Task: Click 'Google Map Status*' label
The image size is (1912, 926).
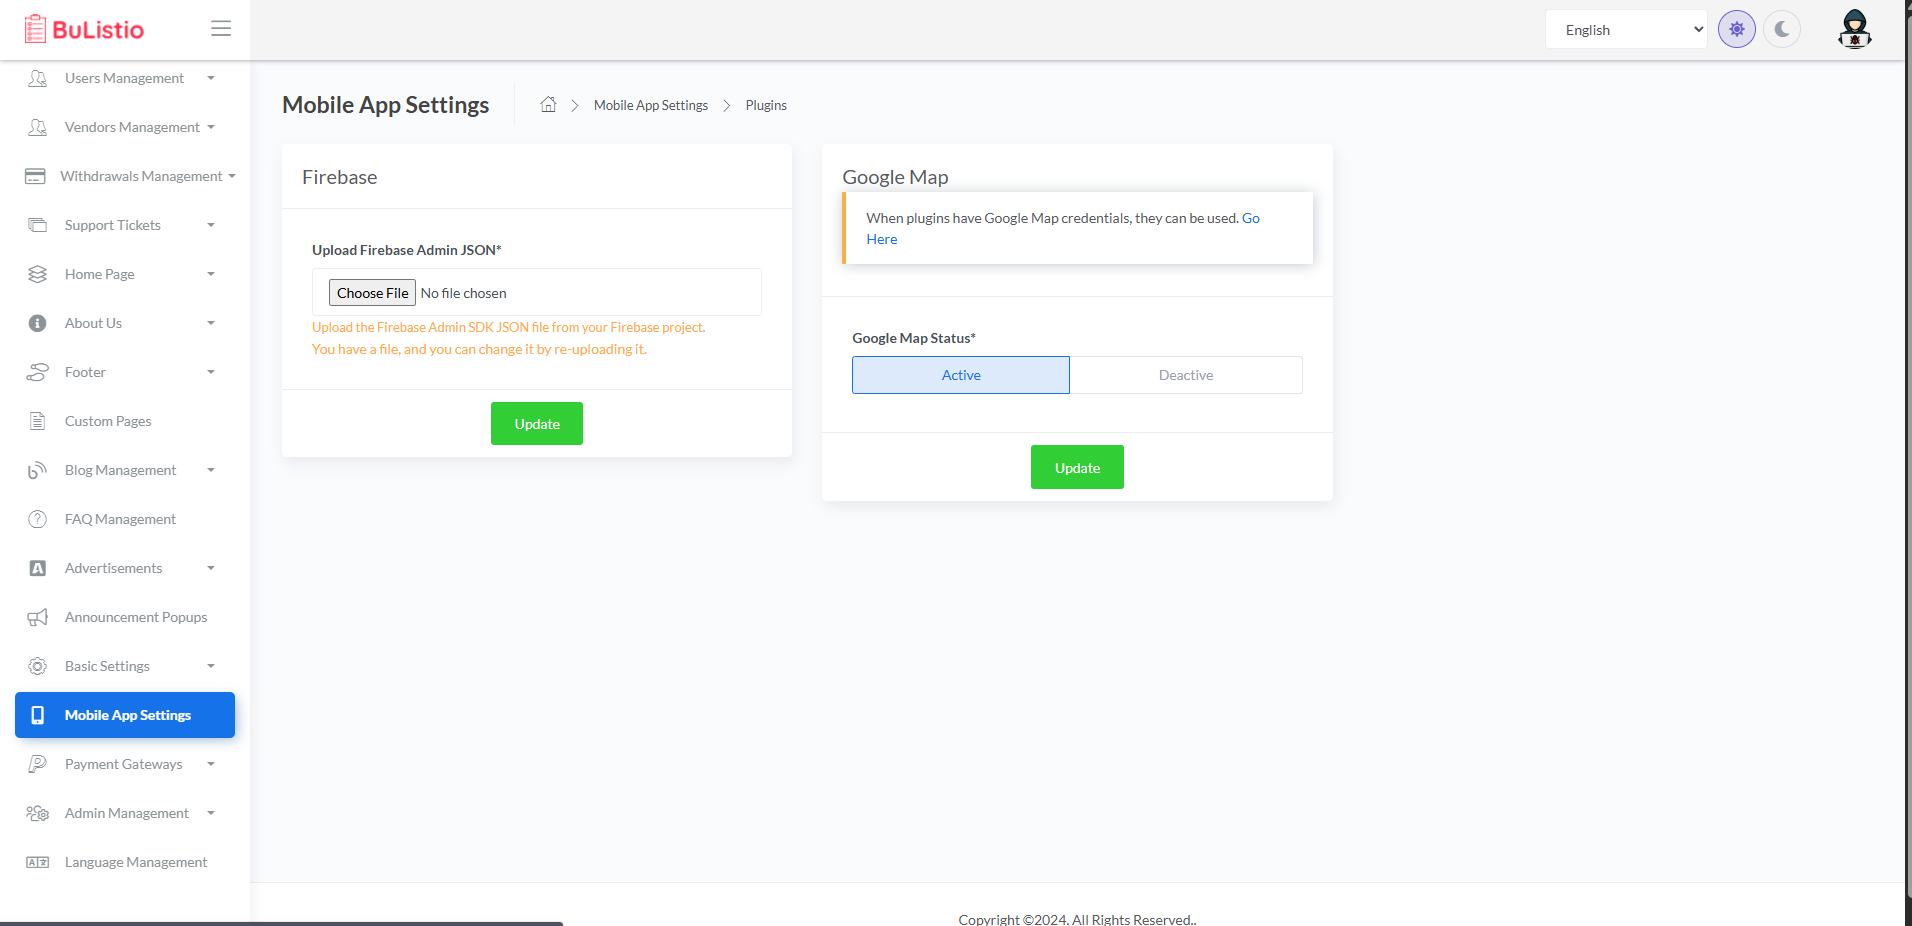Action: pyautogui.click(x=914, y=338)
